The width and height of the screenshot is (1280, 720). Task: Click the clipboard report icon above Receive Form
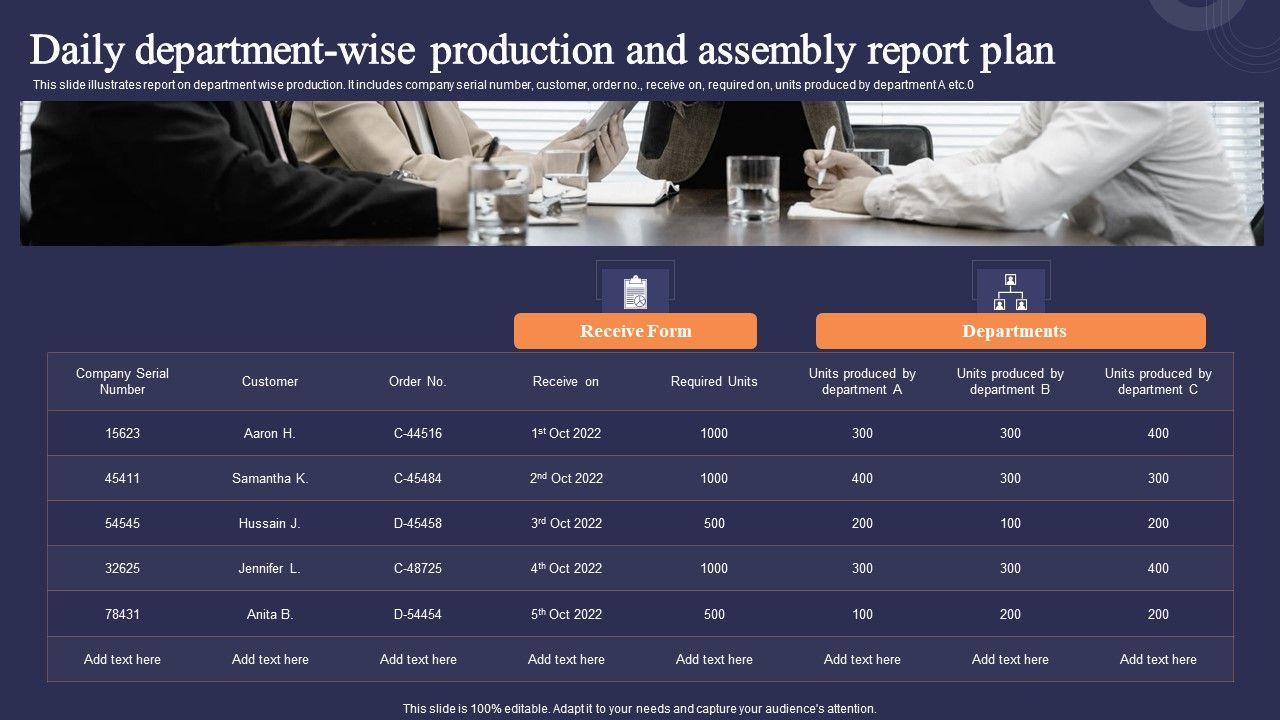pos(635,292)
